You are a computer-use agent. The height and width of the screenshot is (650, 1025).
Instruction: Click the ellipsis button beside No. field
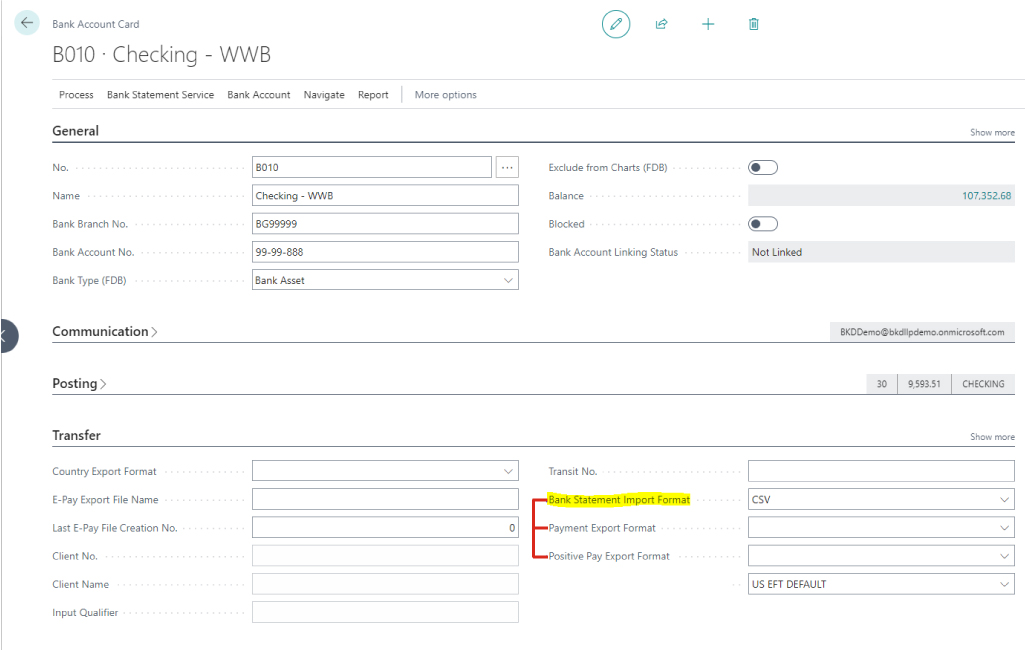508,168
